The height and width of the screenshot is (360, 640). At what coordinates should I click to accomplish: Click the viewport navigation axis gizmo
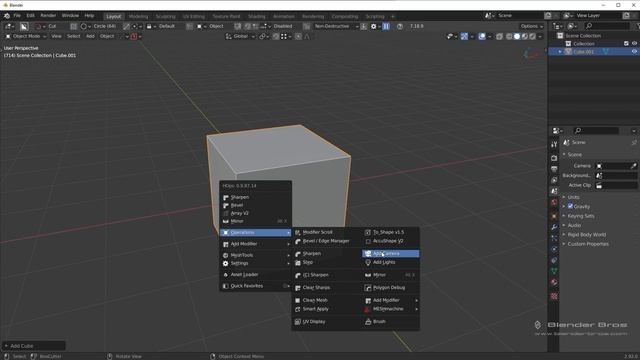(x=531, y=54)
